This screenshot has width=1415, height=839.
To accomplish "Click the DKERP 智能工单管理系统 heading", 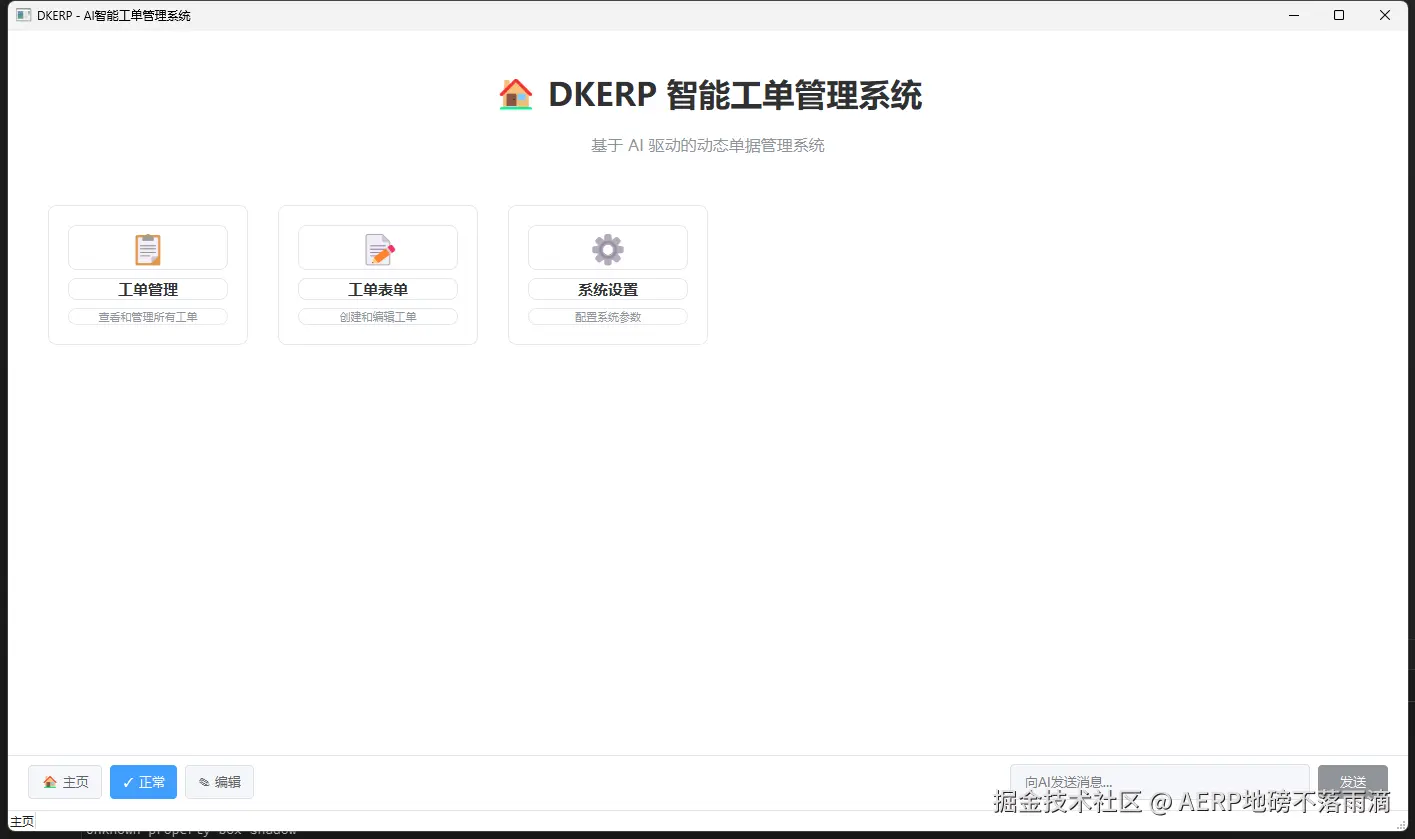I will [x=735, y=95].
